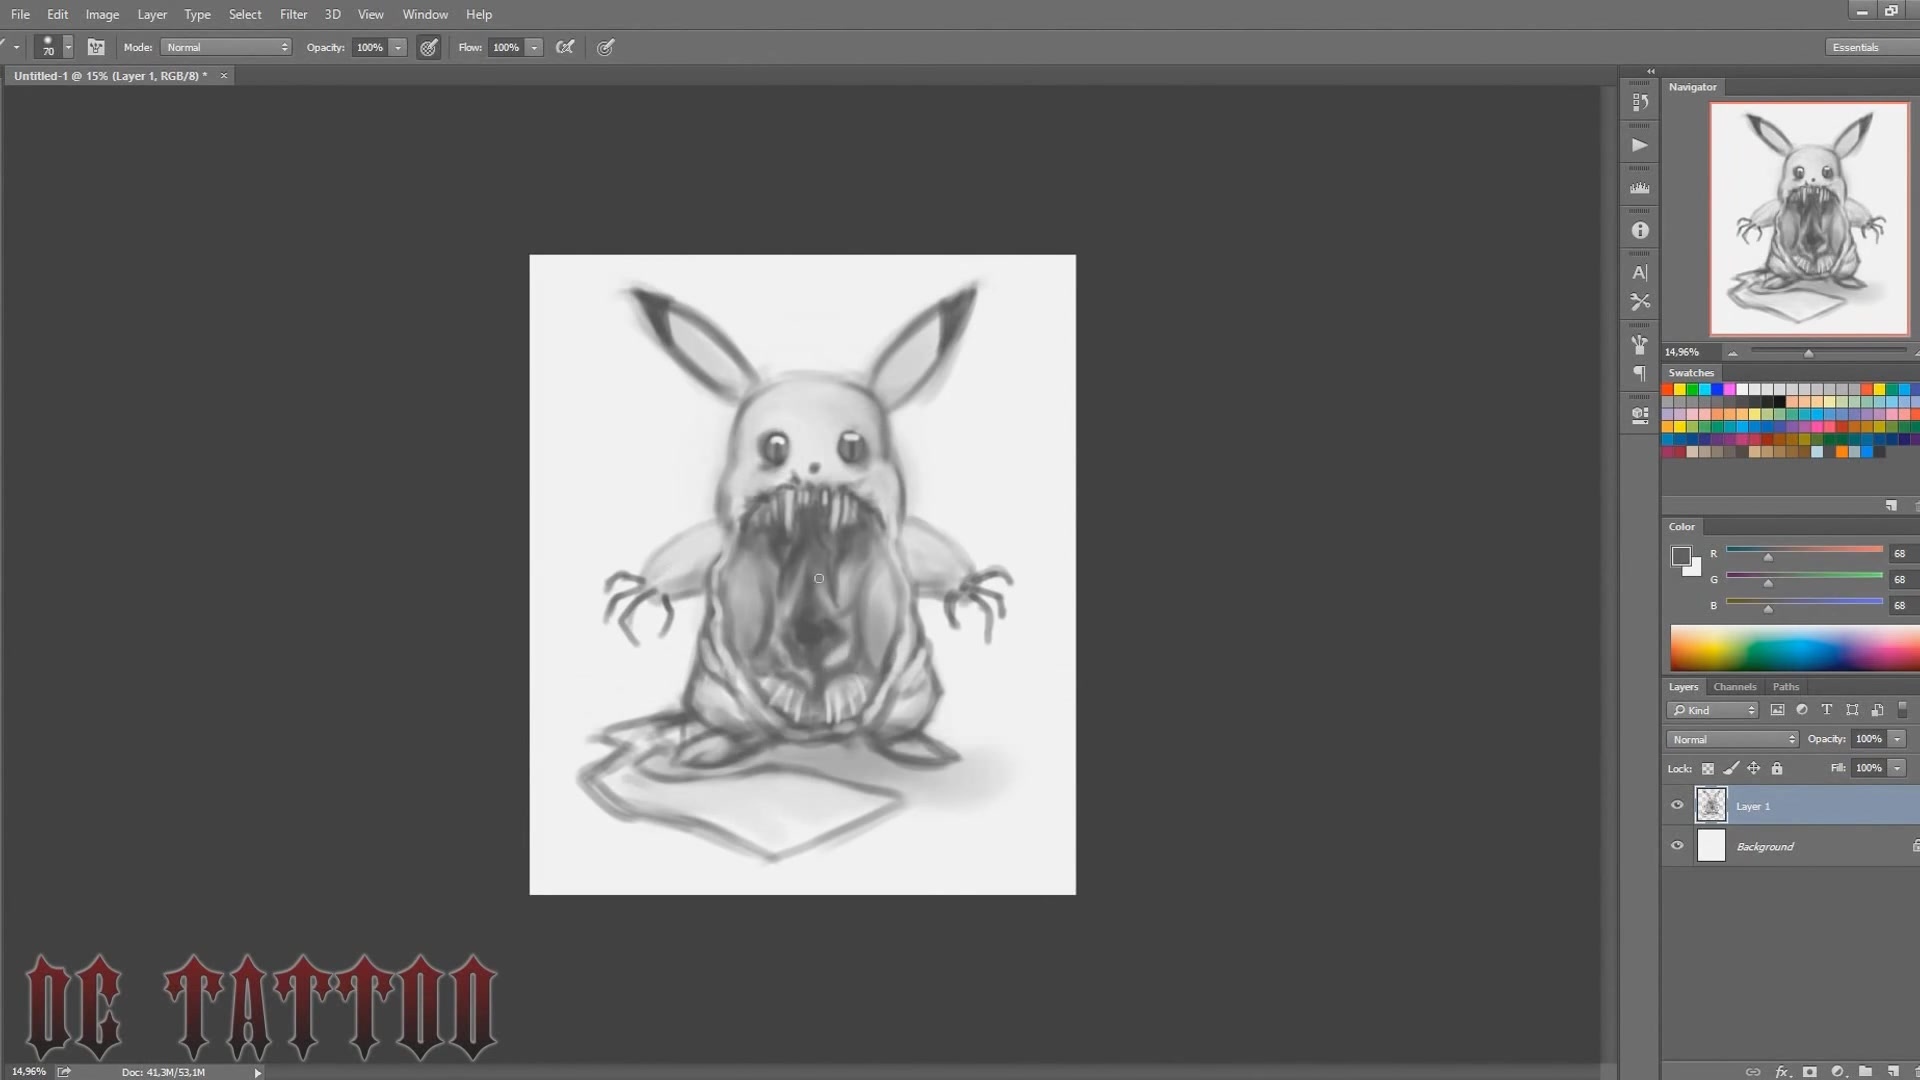1920x1080 pixels.
Task: Select the Layer 1 thumbnail
Action: tap(1711, 805)
